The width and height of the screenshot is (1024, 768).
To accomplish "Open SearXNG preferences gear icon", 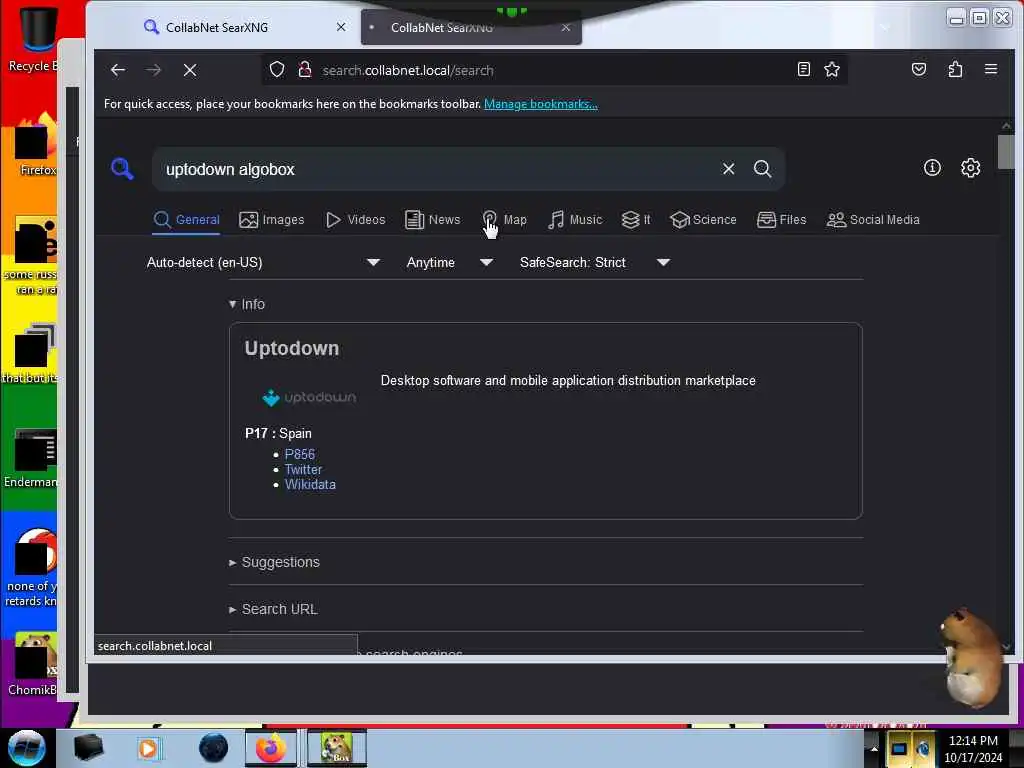I will coord(970,168).
